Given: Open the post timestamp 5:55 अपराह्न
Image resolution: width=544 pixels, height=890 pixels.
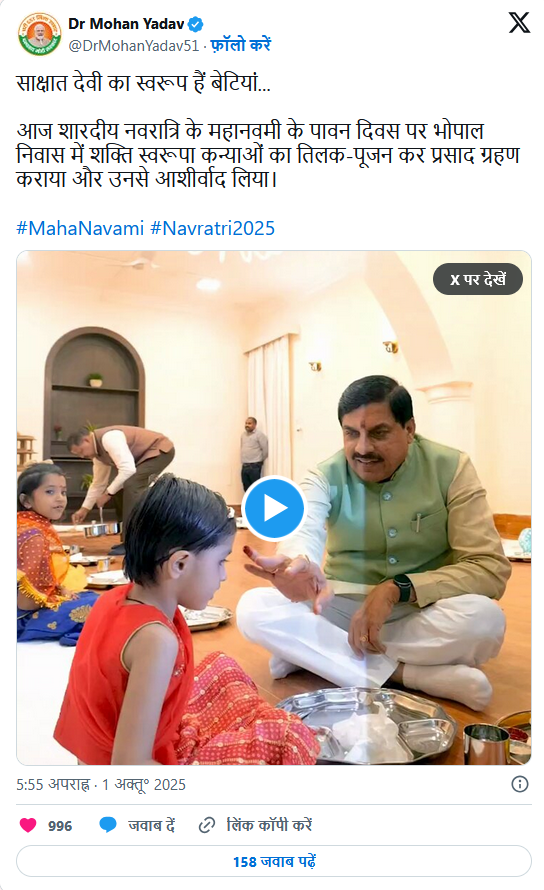Looking at the screenshot, I should tap(53, 784).
